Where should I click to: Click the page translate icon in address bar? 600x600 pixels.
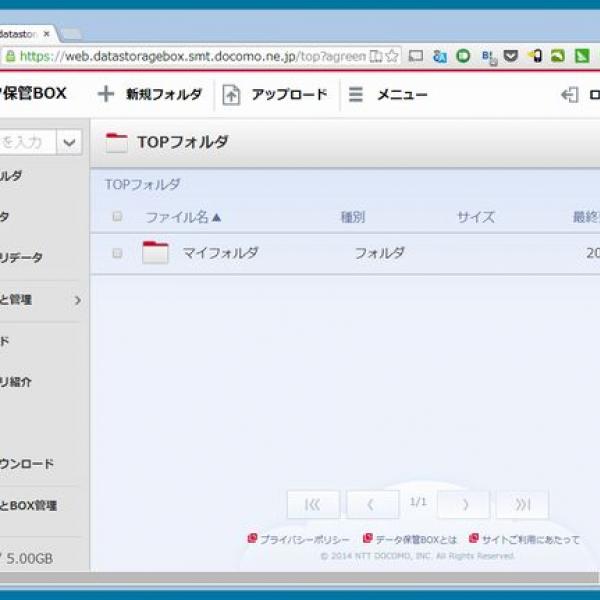376,57
